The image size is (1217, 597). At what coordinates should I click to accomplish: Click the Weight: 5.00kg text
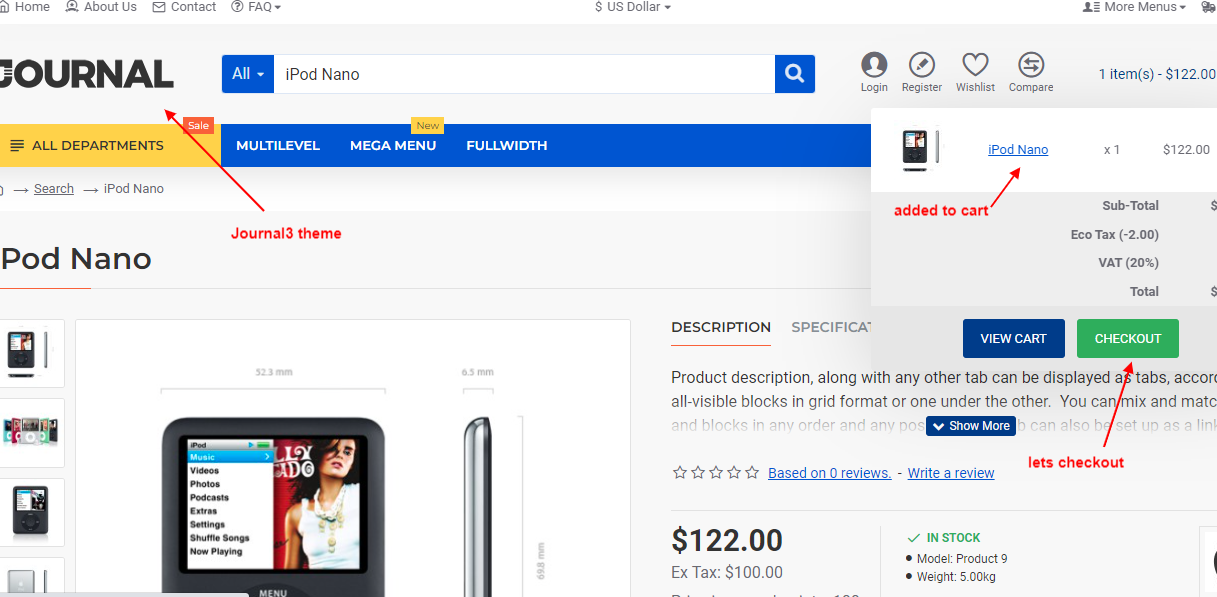[956, 577]
